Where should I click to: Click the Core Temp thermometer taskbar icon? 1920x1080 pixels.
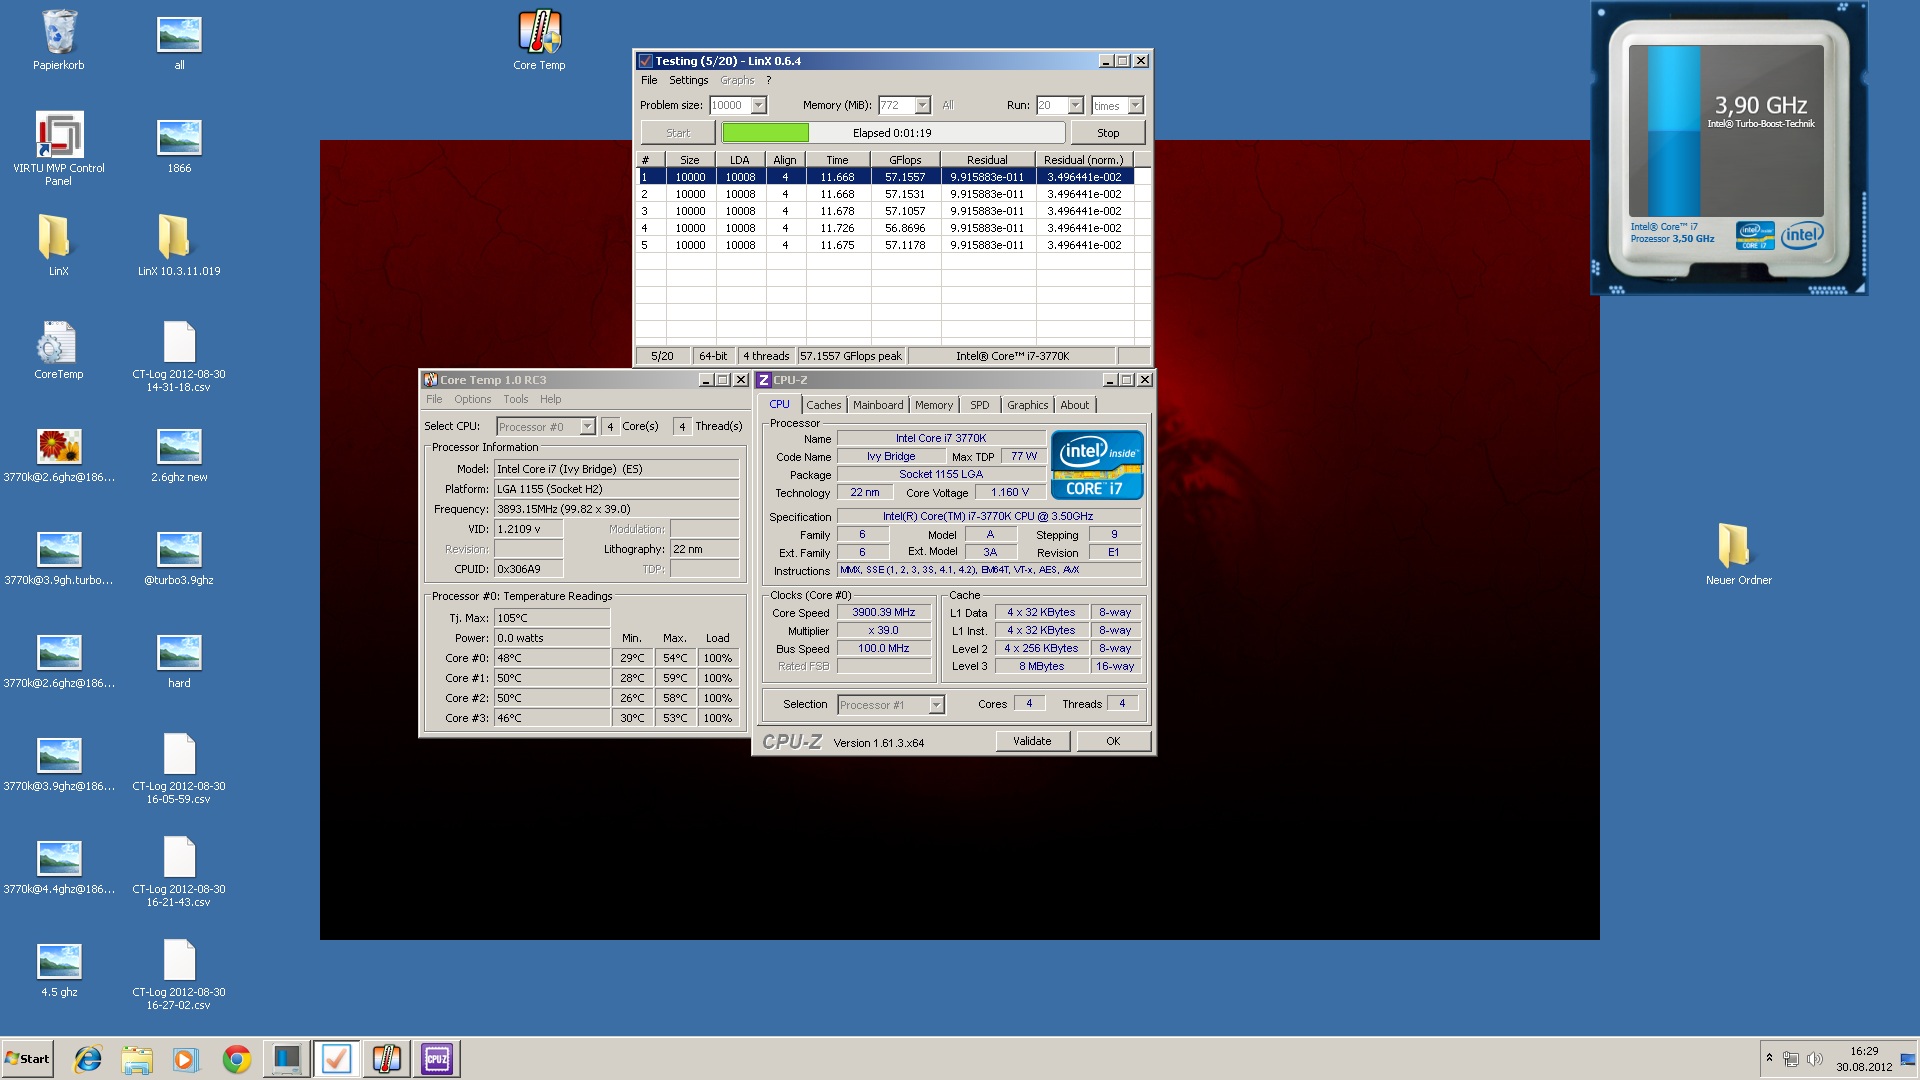pyautogui.click(x=387, y=1059)
